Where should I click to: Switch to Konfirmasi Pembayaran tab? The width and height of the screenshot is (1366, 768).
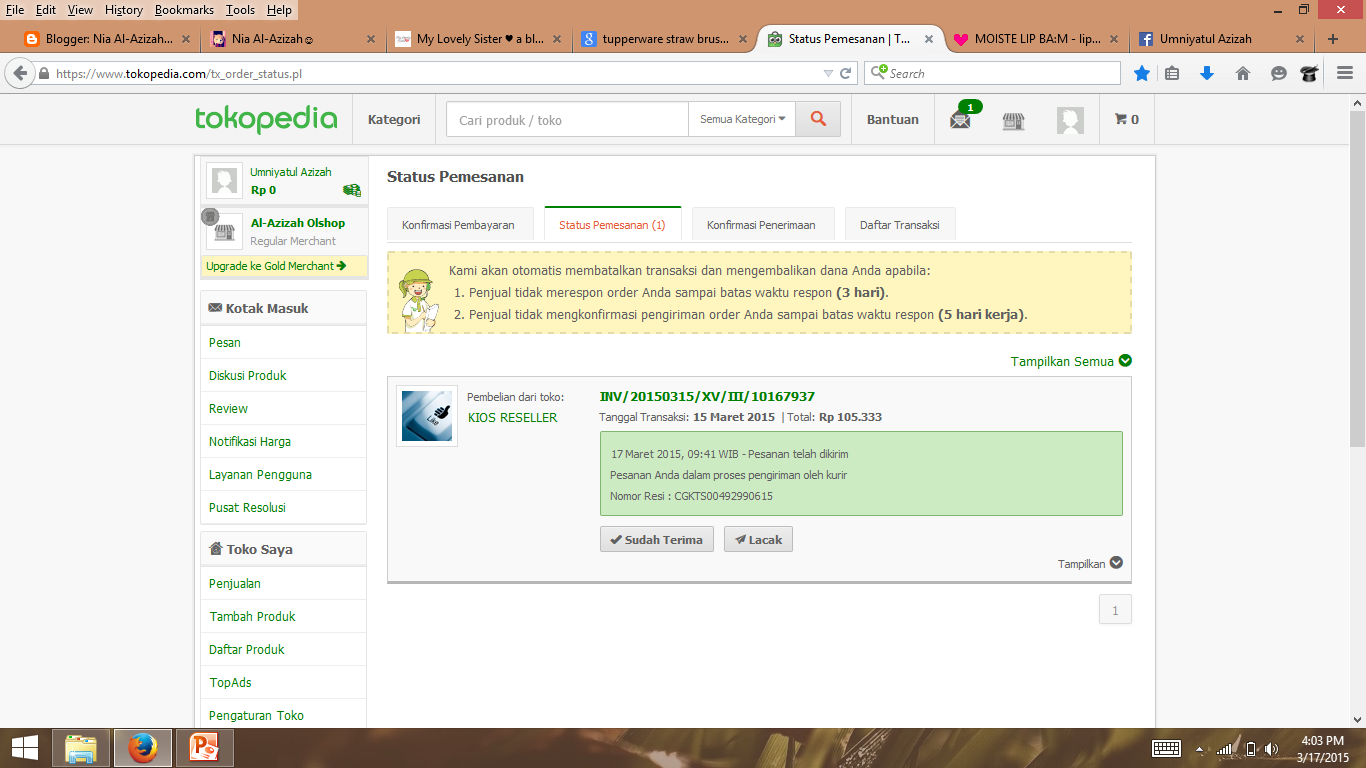point(458,225)
